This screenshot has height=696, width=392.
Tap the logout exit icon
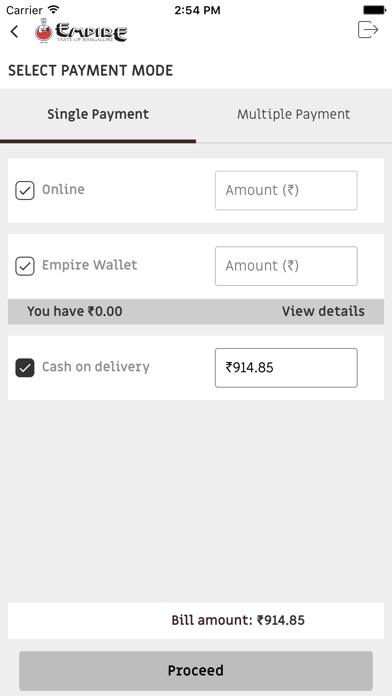point(368,30)
